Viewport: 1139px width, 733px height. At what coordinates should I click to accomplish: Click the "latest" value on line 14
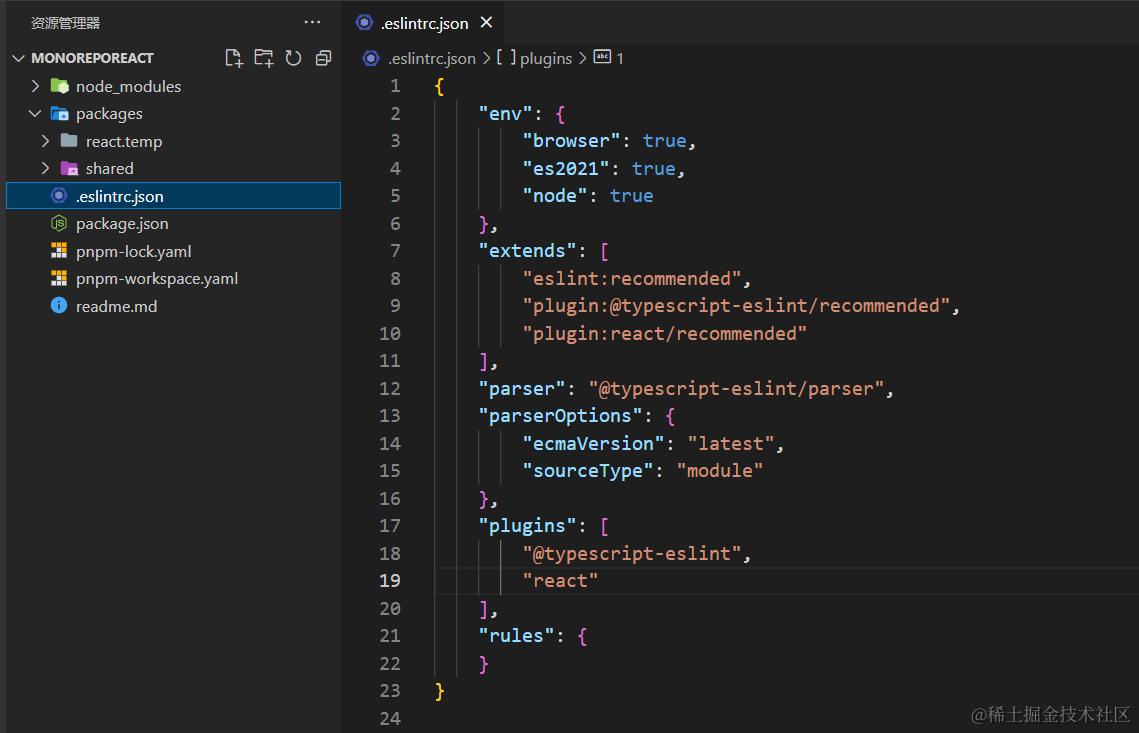[x=731, y=444]
